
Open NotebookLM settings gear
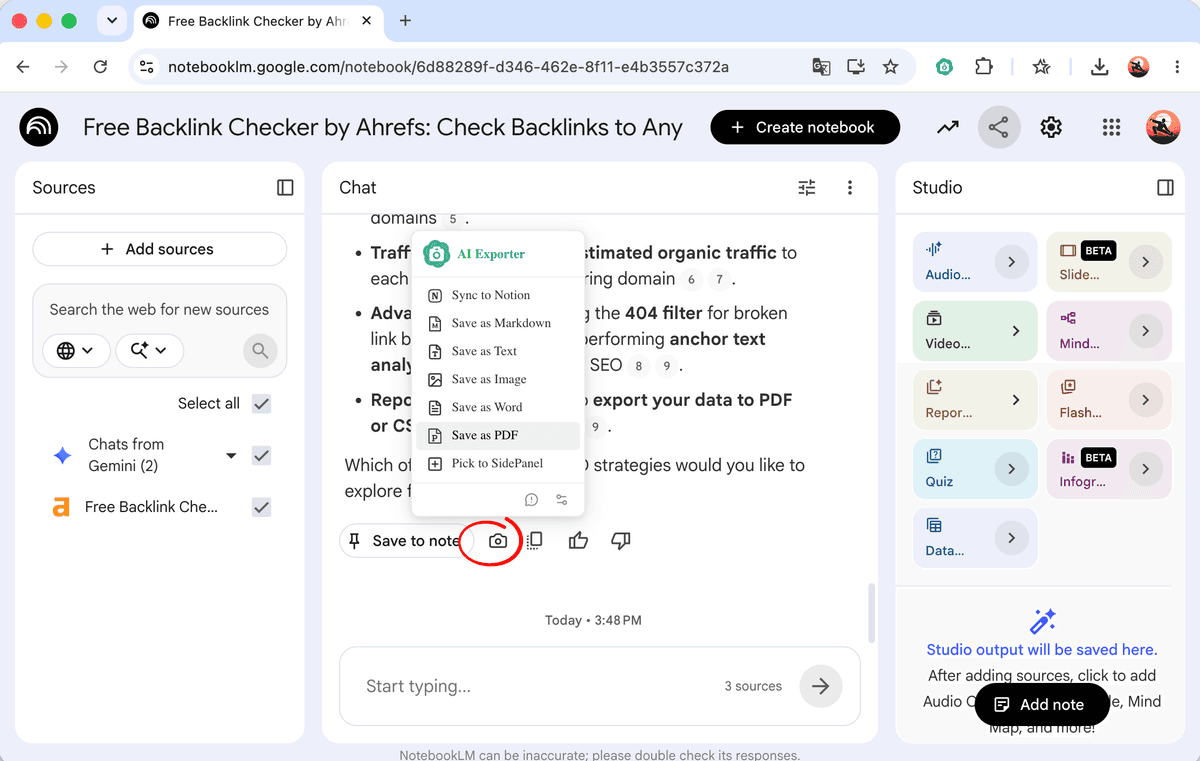click(x=1050, y=127)
